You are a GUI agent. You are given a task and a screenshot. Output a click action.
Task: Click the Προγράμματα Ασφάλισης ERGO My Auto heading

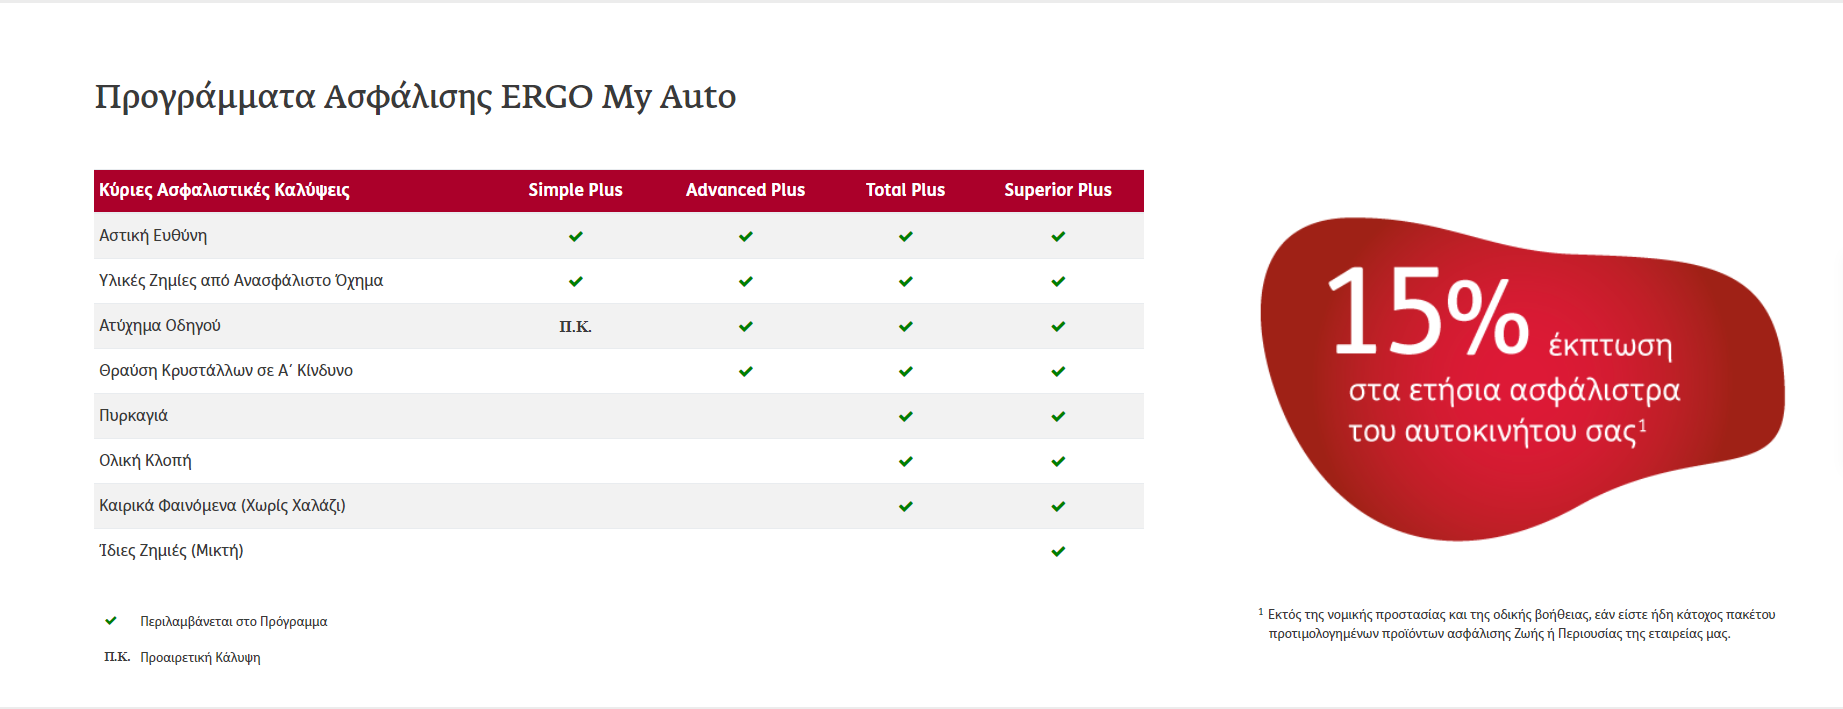coord(415,97)
